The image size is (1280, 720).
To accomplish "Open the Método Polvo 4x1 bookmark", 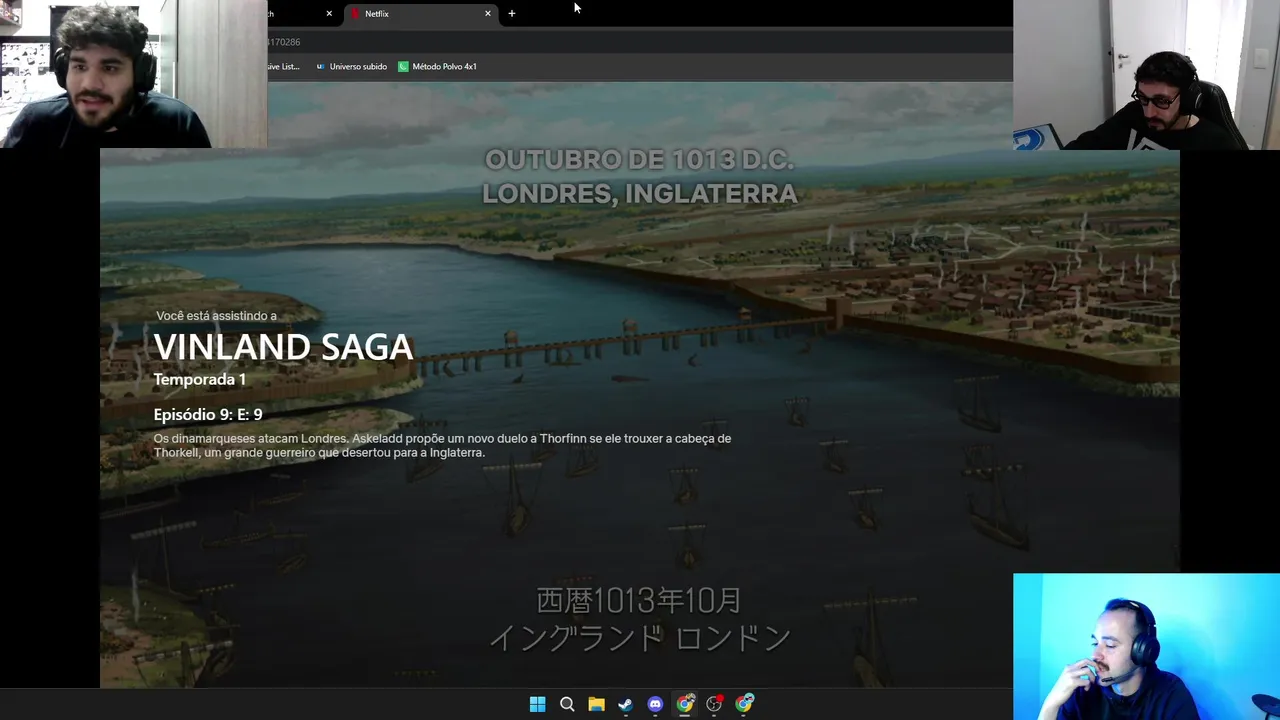I will point(437,66).
